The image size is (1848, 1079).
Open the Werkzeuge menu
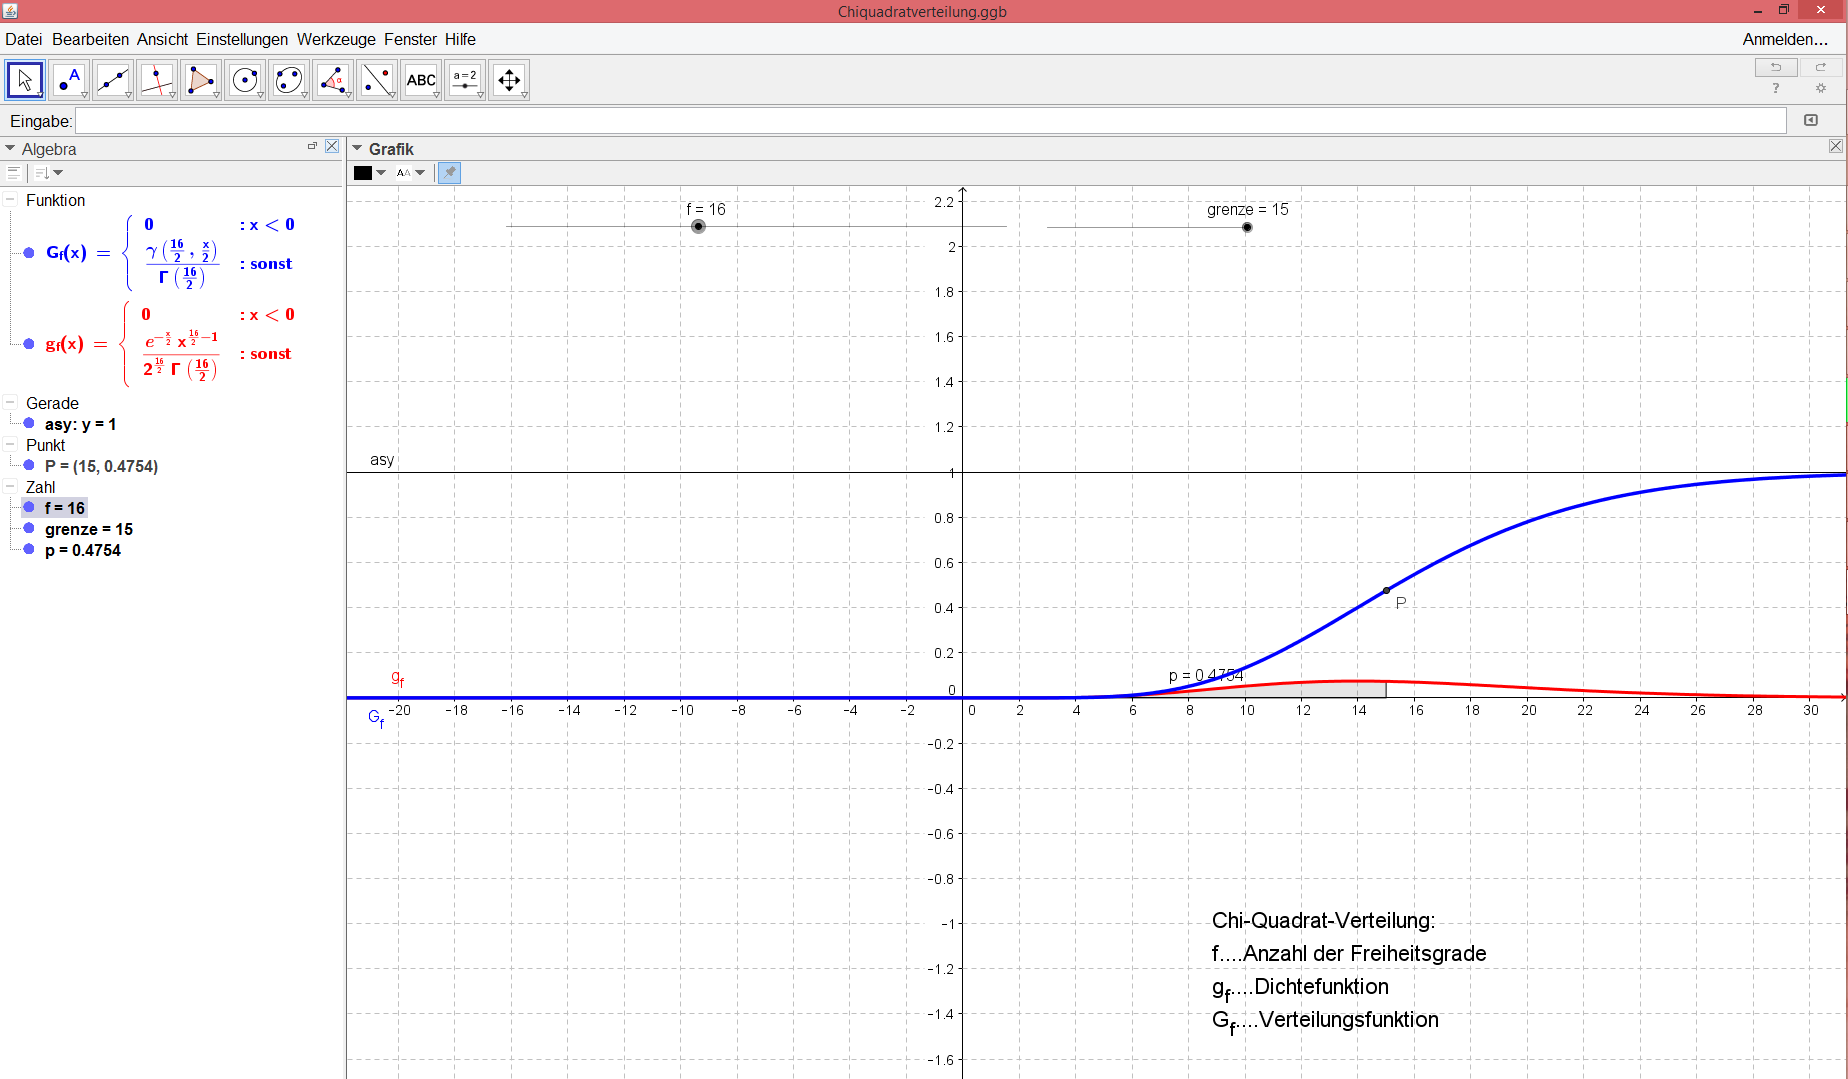[x=336, y=39]
